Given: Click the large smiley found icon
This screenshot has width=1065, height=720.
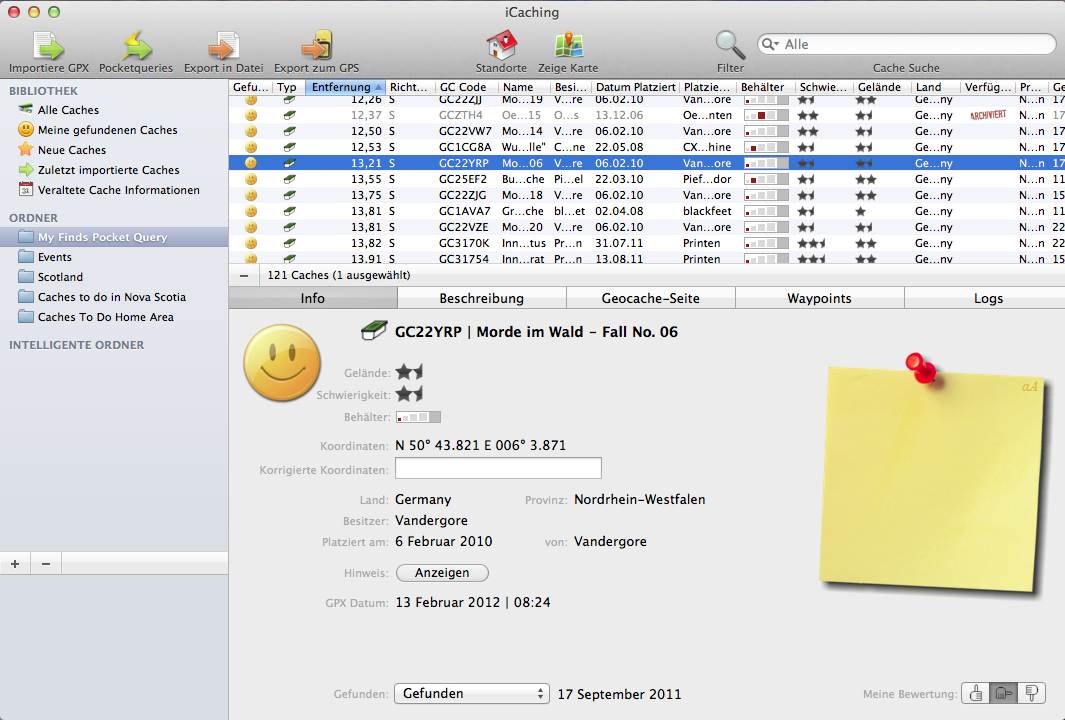Looking at the screenshot, I should [x=282, y=362].
